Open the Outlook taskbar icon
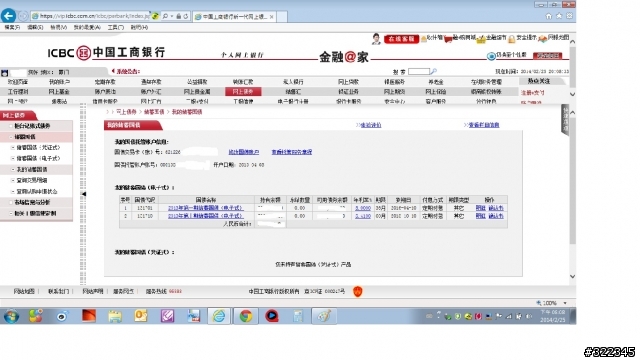 coord(141,316)
